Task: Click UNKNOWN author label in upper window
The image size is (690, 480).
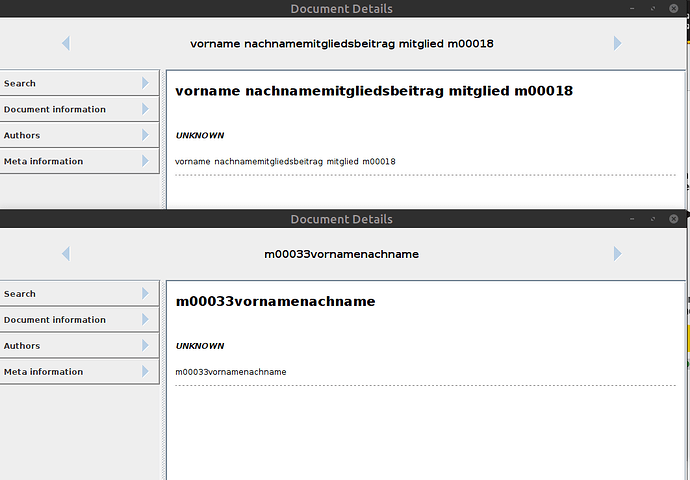Action: 200,135
